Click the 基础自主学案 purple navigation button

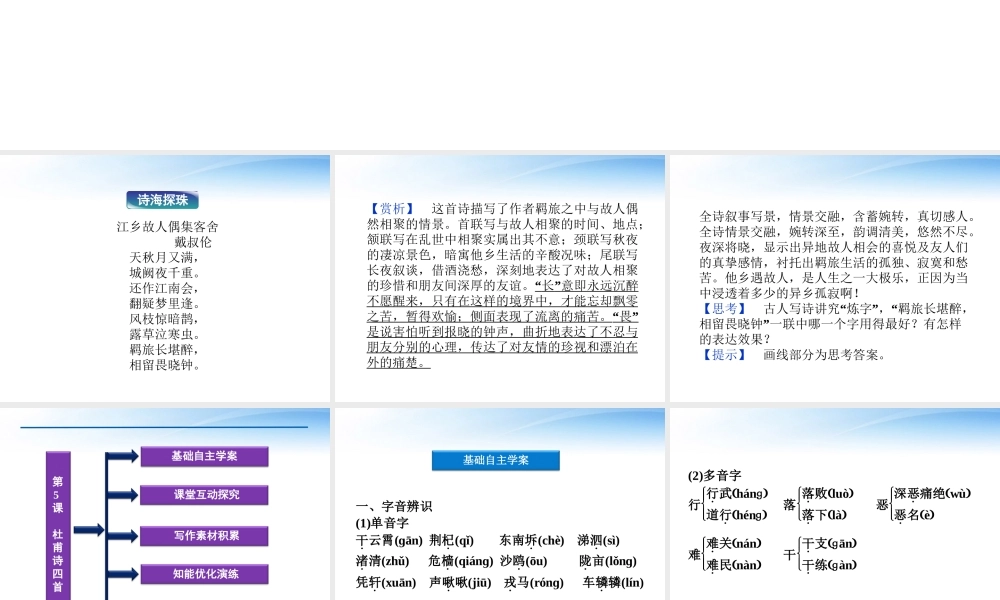204,456
